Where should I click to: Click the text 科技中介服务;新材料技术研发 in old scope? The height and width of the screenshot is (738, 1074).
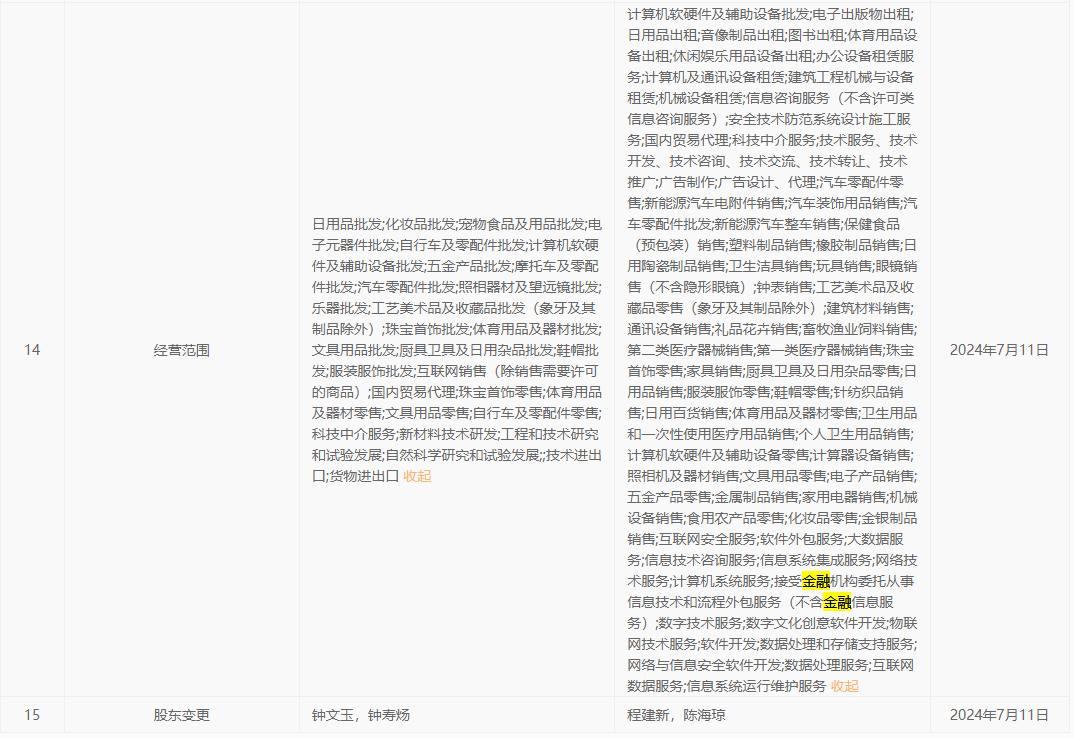tap(405, 434)
